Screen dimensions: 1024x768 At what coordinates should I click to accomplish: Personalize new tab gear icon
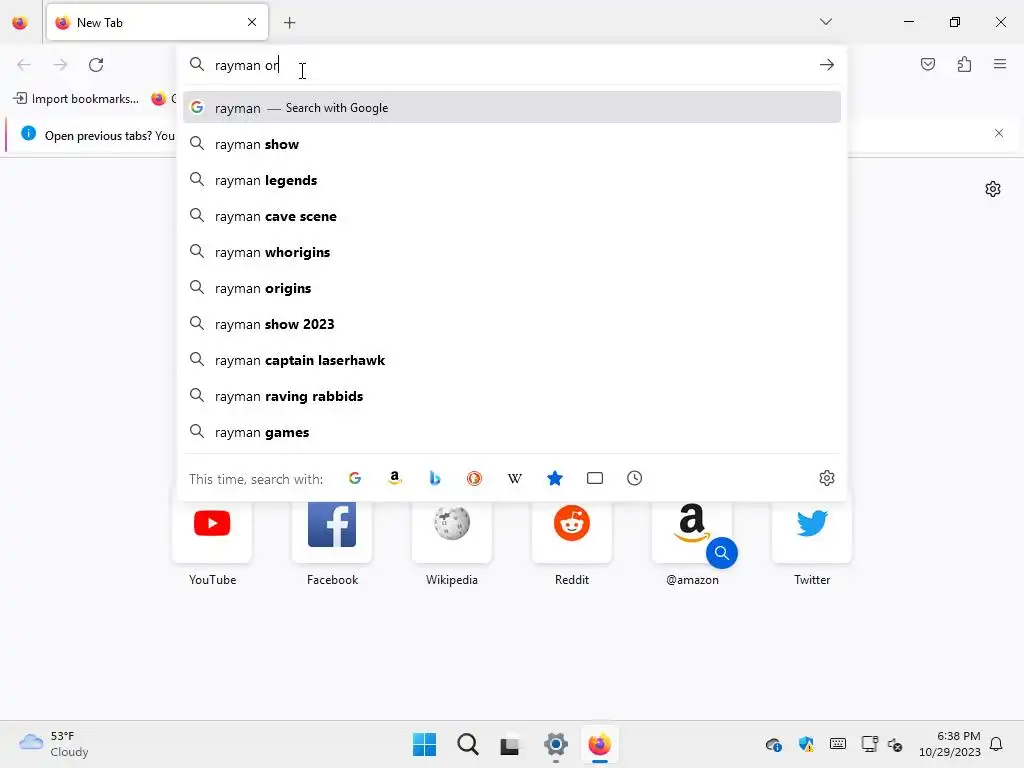coord(993,189)
